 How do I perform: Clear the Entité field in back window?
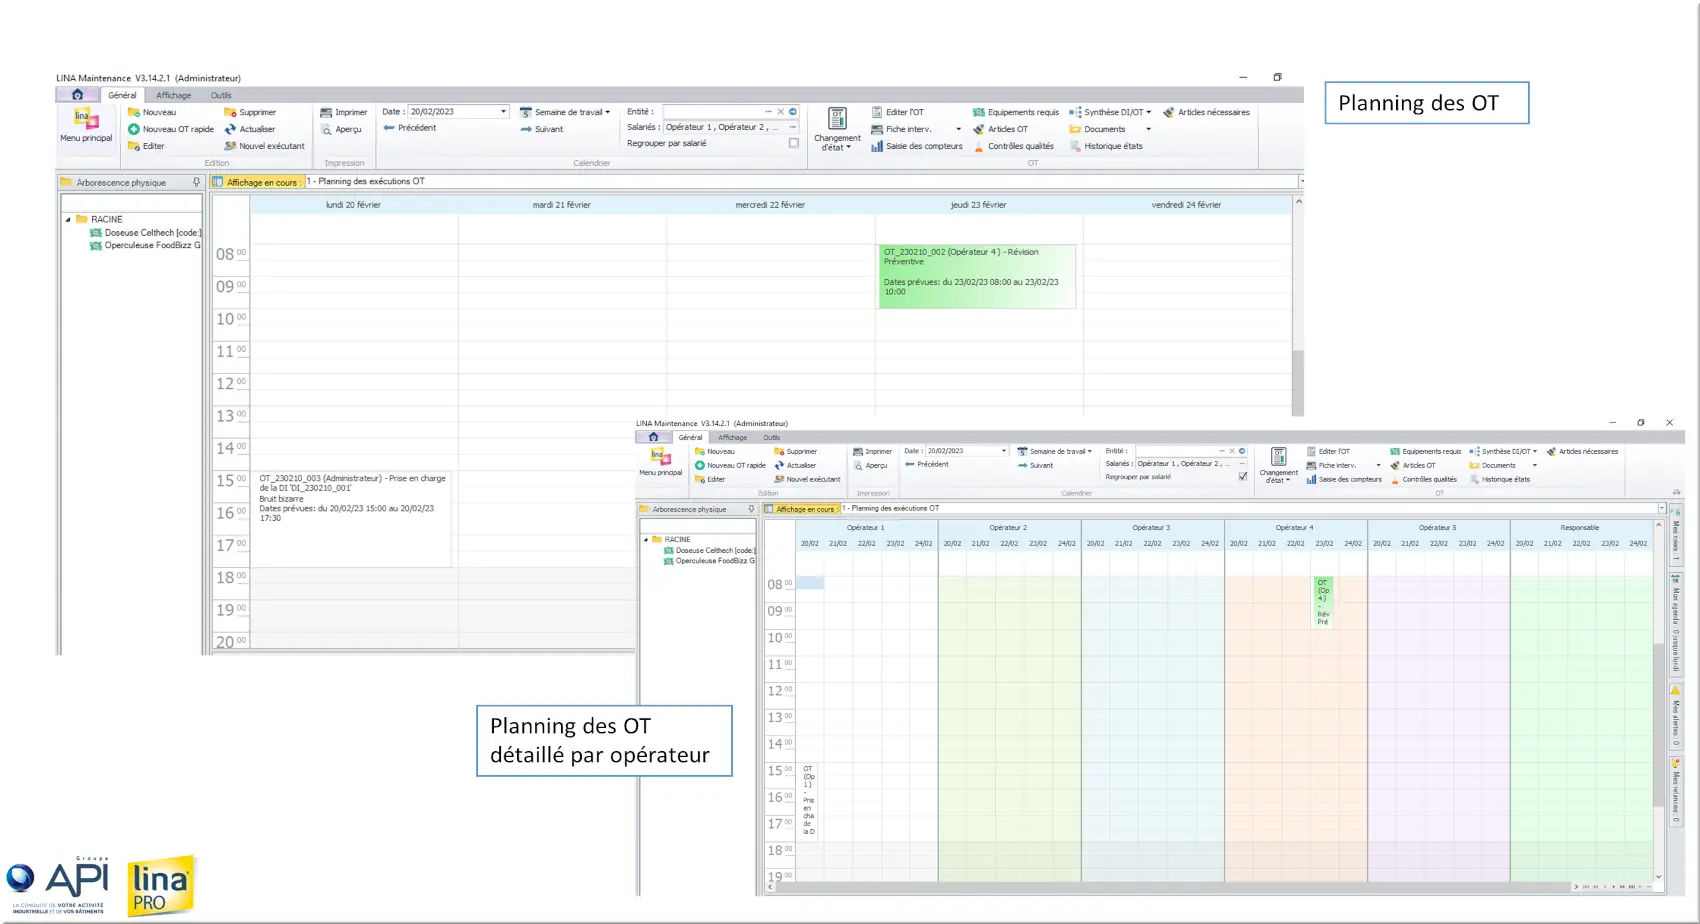pos(781,112)
